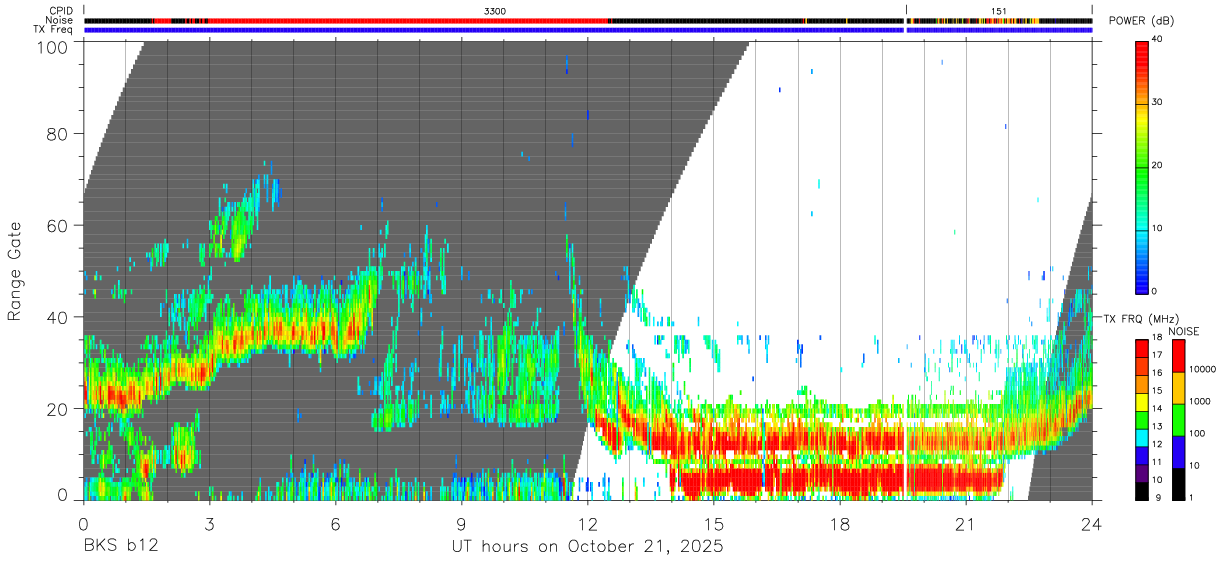
Task: Click the '10000' label on NOISE scale
Action: [1201, 369]
